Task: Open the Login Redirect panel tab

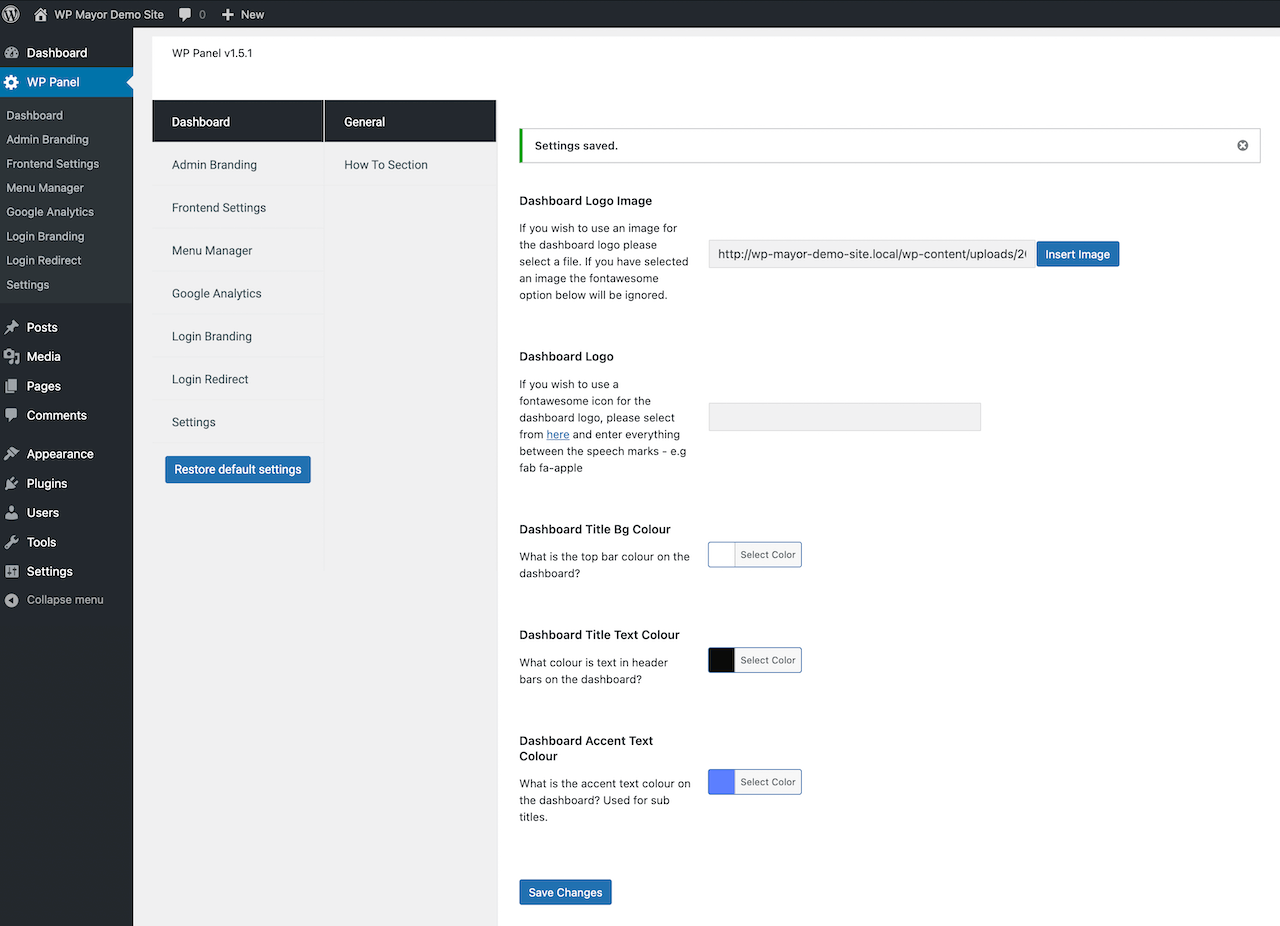Action: [238, 380]
